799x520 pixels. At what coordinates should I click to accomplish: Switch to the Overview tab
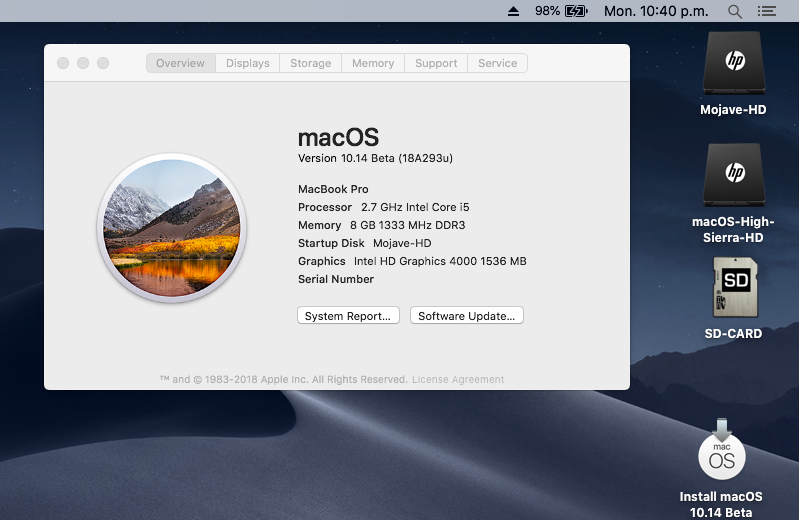pos(180,63)
